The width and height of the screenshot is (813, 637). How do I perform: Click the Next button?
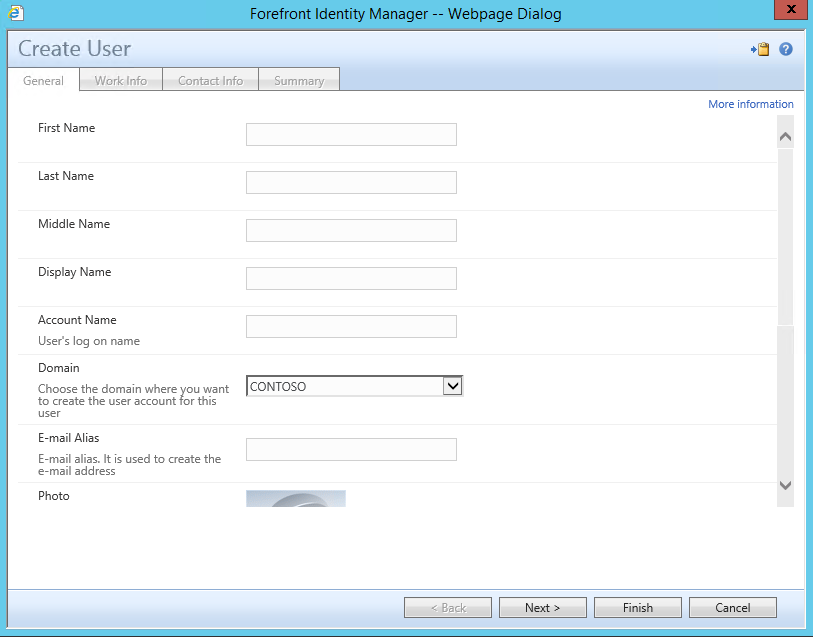(543, 607)
